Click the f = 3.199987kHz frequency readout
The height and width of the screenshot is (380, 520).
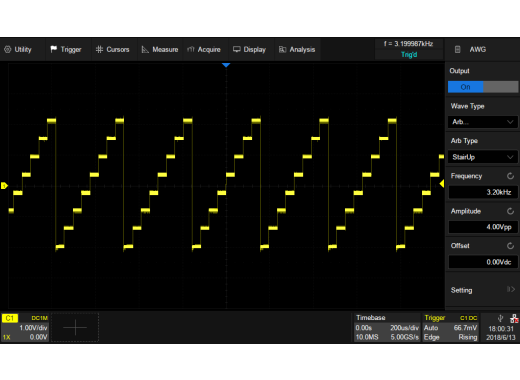[408, 44]
